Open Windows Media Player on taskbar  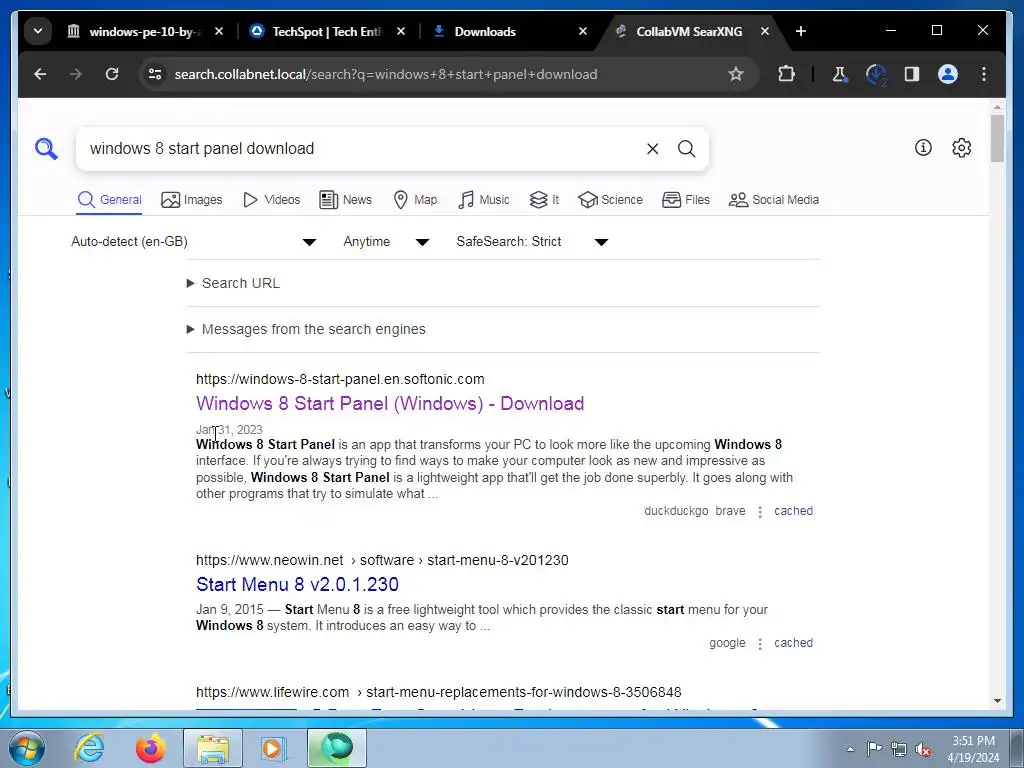274,748
